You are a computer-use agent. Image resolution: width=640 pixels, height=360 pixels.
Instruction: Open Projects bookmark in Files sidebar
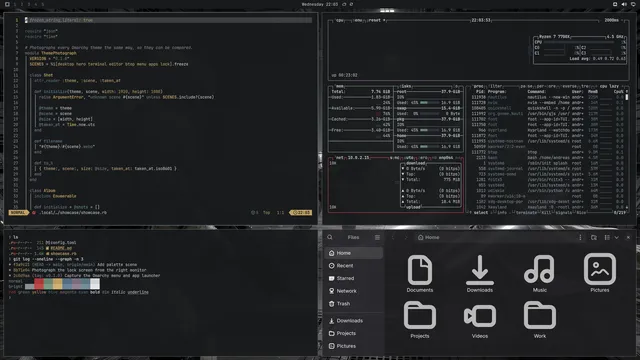tap(353, 333)
